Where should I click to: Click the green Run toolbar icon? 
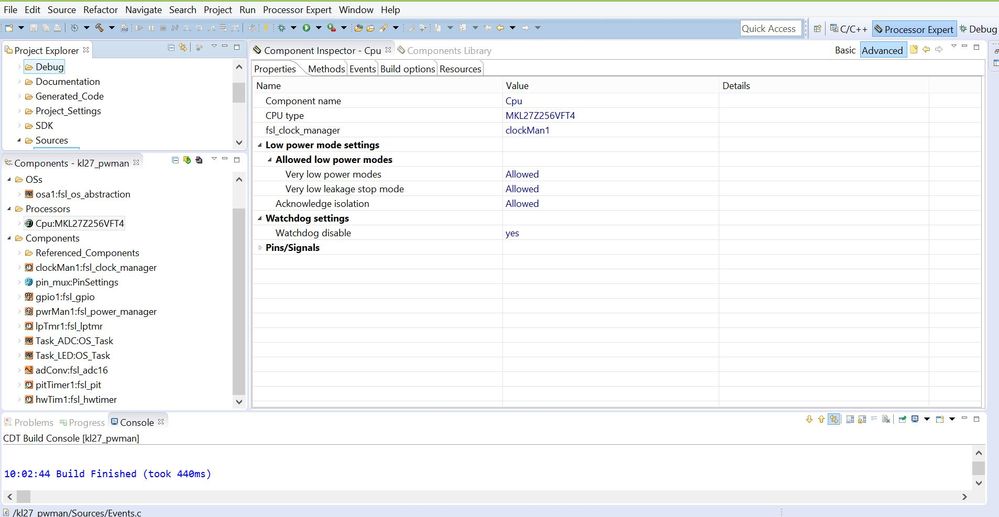click(x=306, y=28)
